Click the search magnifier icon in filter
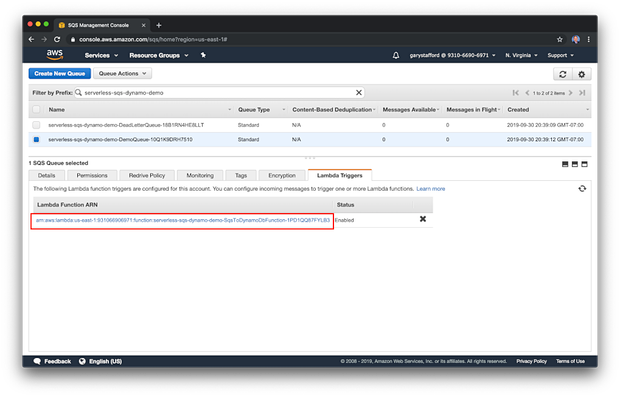Image resolution: width=620 pixels, height=397 pixels. pyautogui.click(x=78, y=93)
